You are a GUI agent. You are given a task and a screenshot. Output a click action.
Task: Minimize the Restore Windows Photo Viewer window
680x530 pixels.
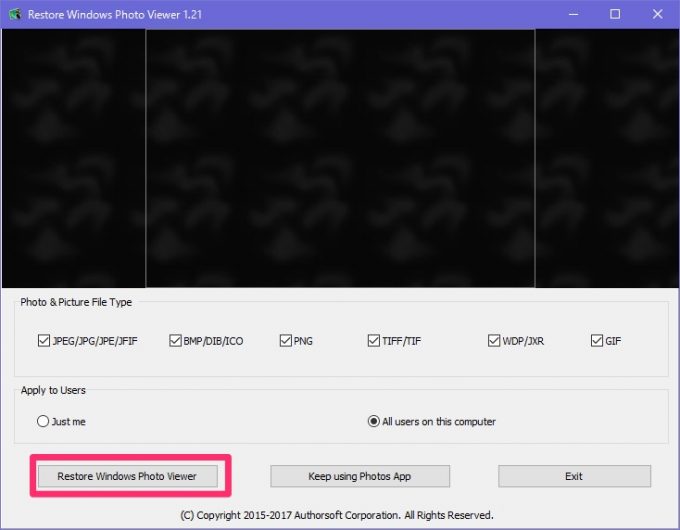point(573,14)
